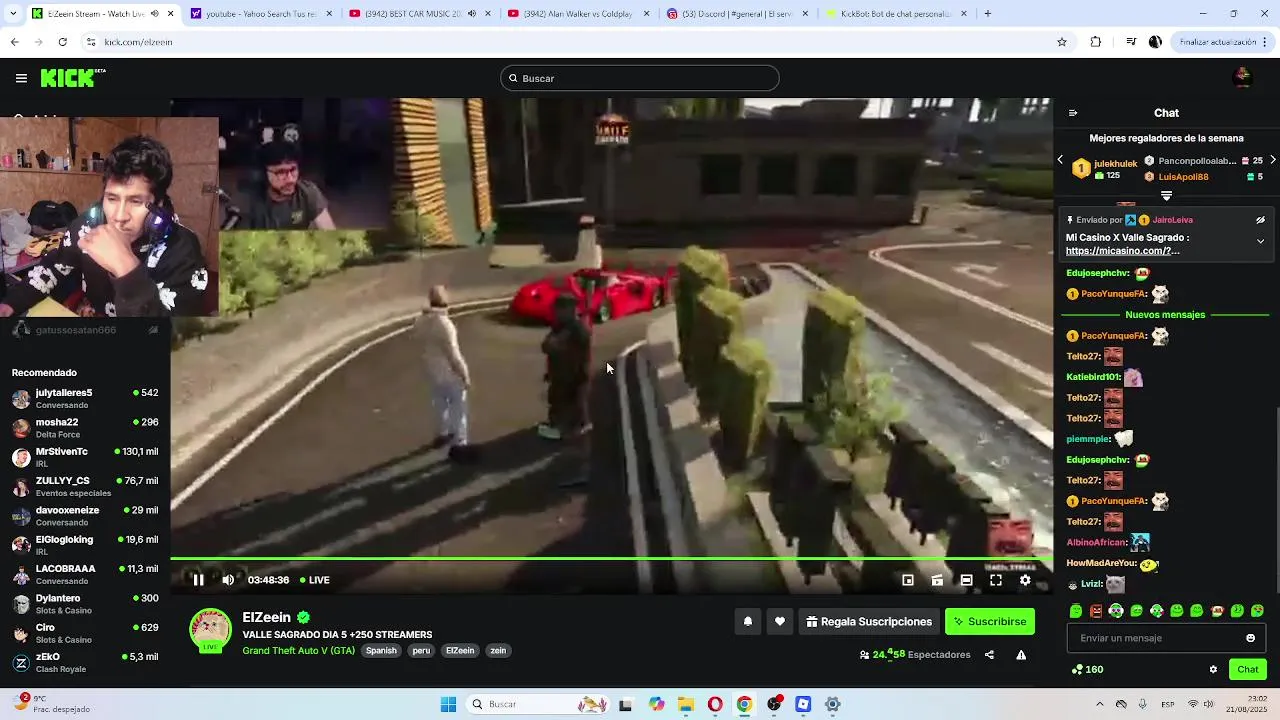The width and height of the screenshot is (1280, 720).
Task: Go to the Kick home logo
Action: pos(72,78)
